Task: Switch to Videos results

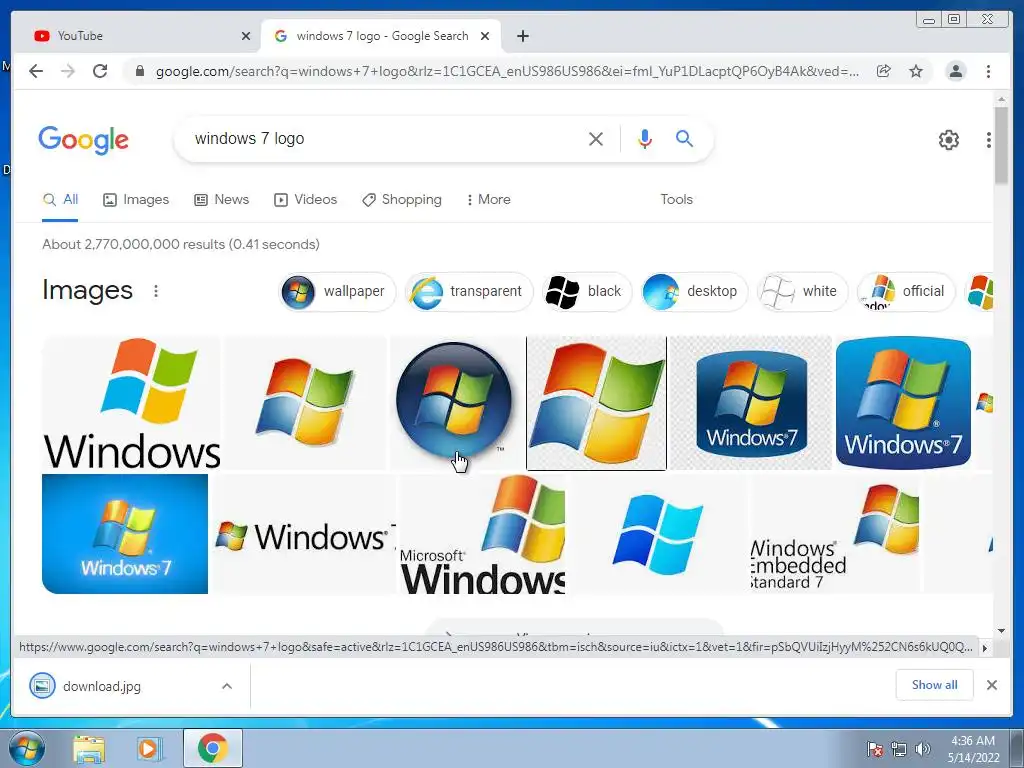Action: [305, 200]
